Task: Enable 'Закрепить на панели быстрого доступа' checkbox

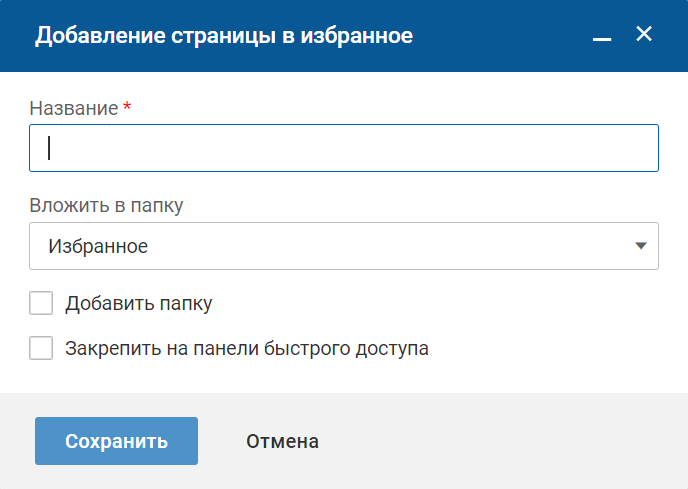Action: tap(41, 348)
